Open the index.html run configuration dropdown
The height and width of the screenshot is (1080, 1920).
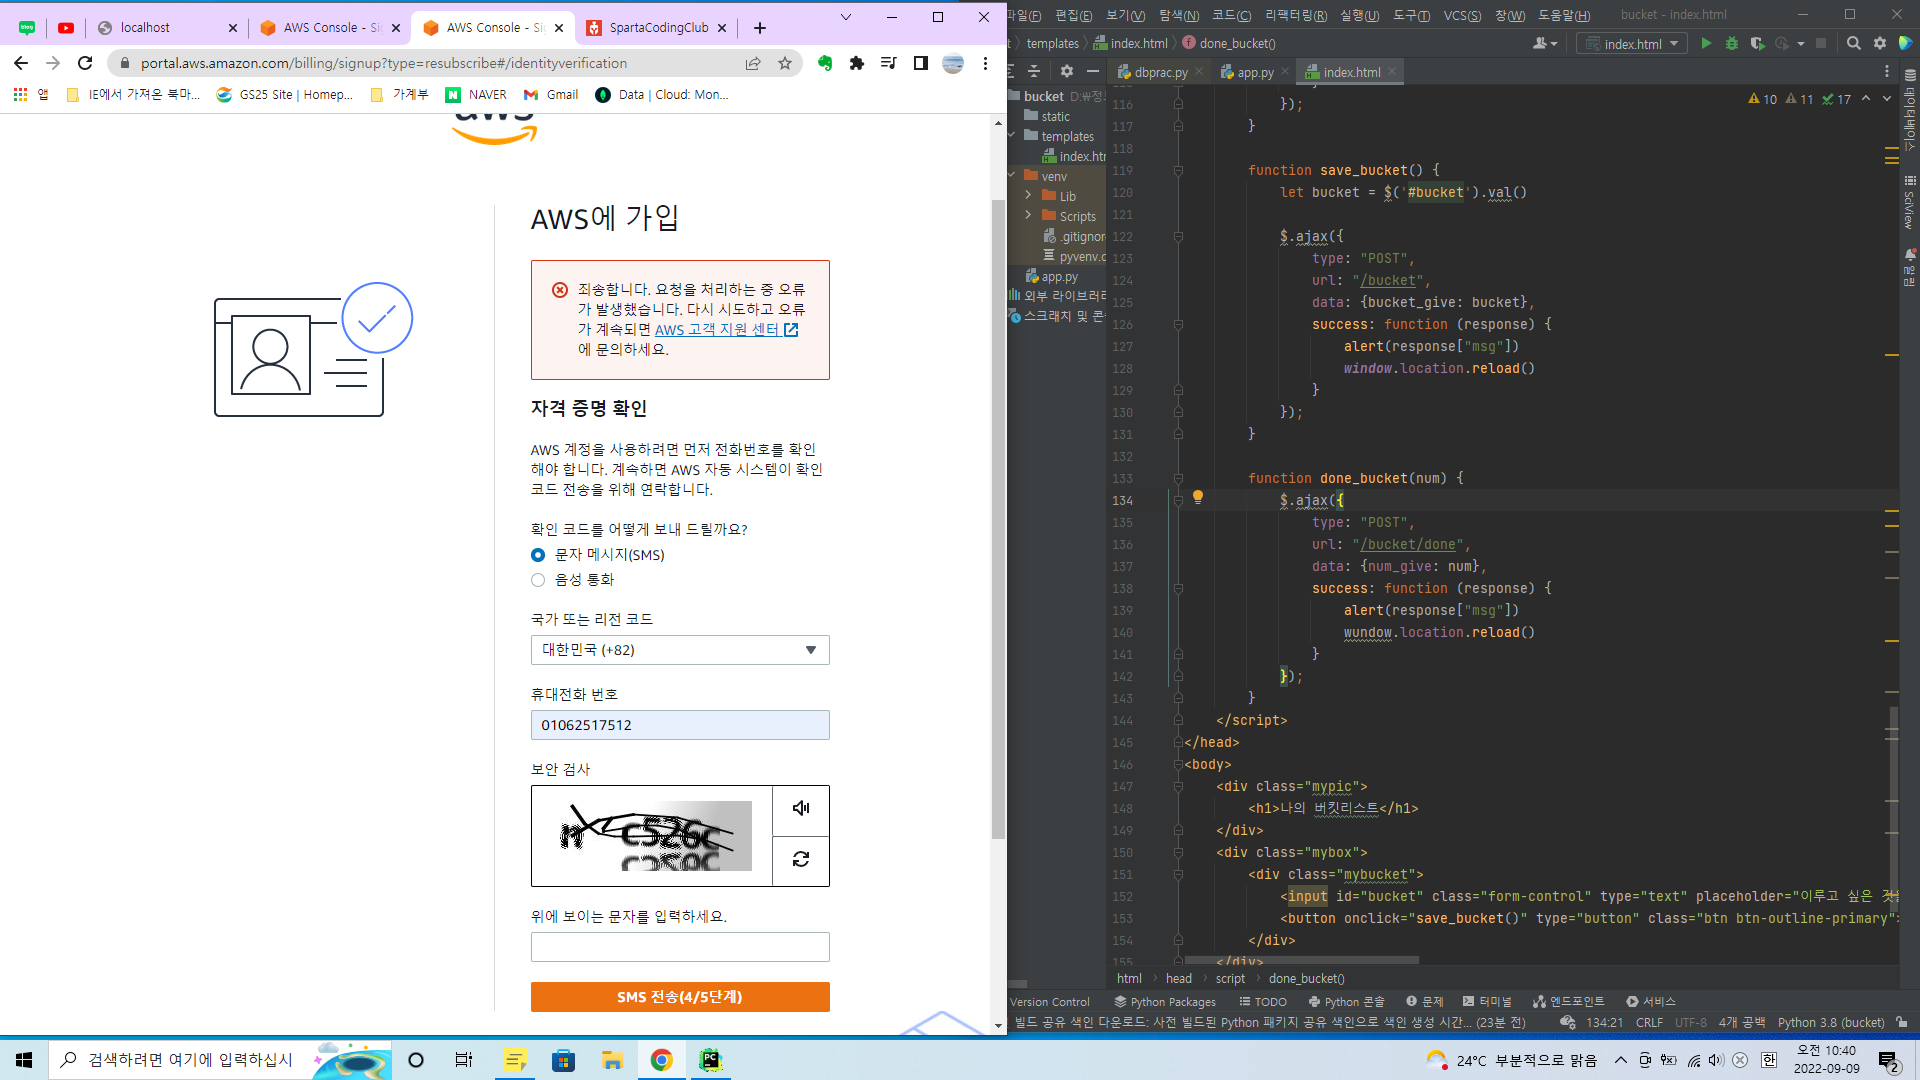[x=1632, y=43]
